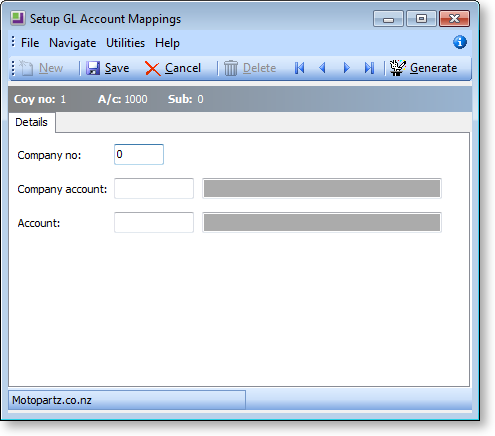The image size is (495, 436).
Task: Open the Help menu
Action: [167, 43]
